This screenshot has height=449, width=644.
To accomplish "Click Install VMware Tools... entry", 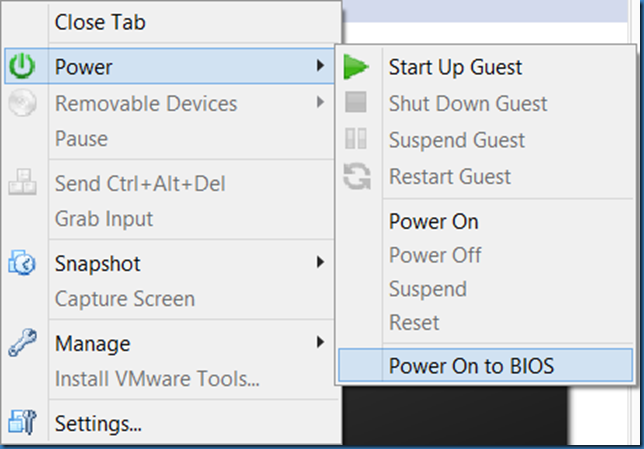I will click(157, 379).
